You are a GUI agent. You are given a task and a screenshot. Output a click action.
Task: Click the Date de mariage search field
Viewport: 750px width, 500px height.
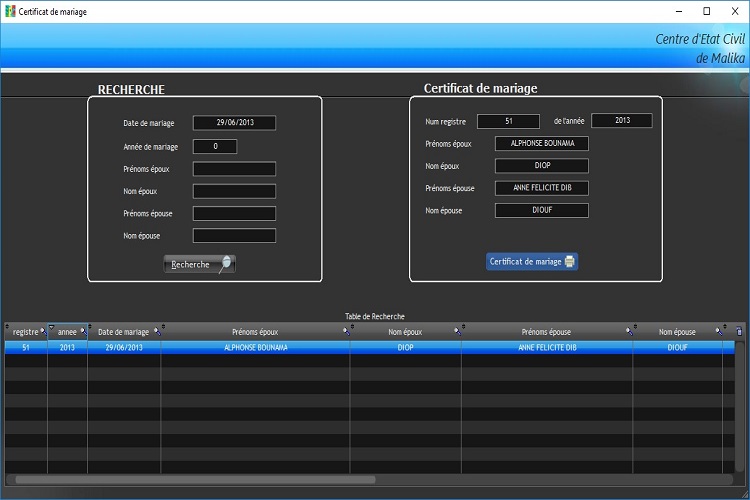click(233, 123)
